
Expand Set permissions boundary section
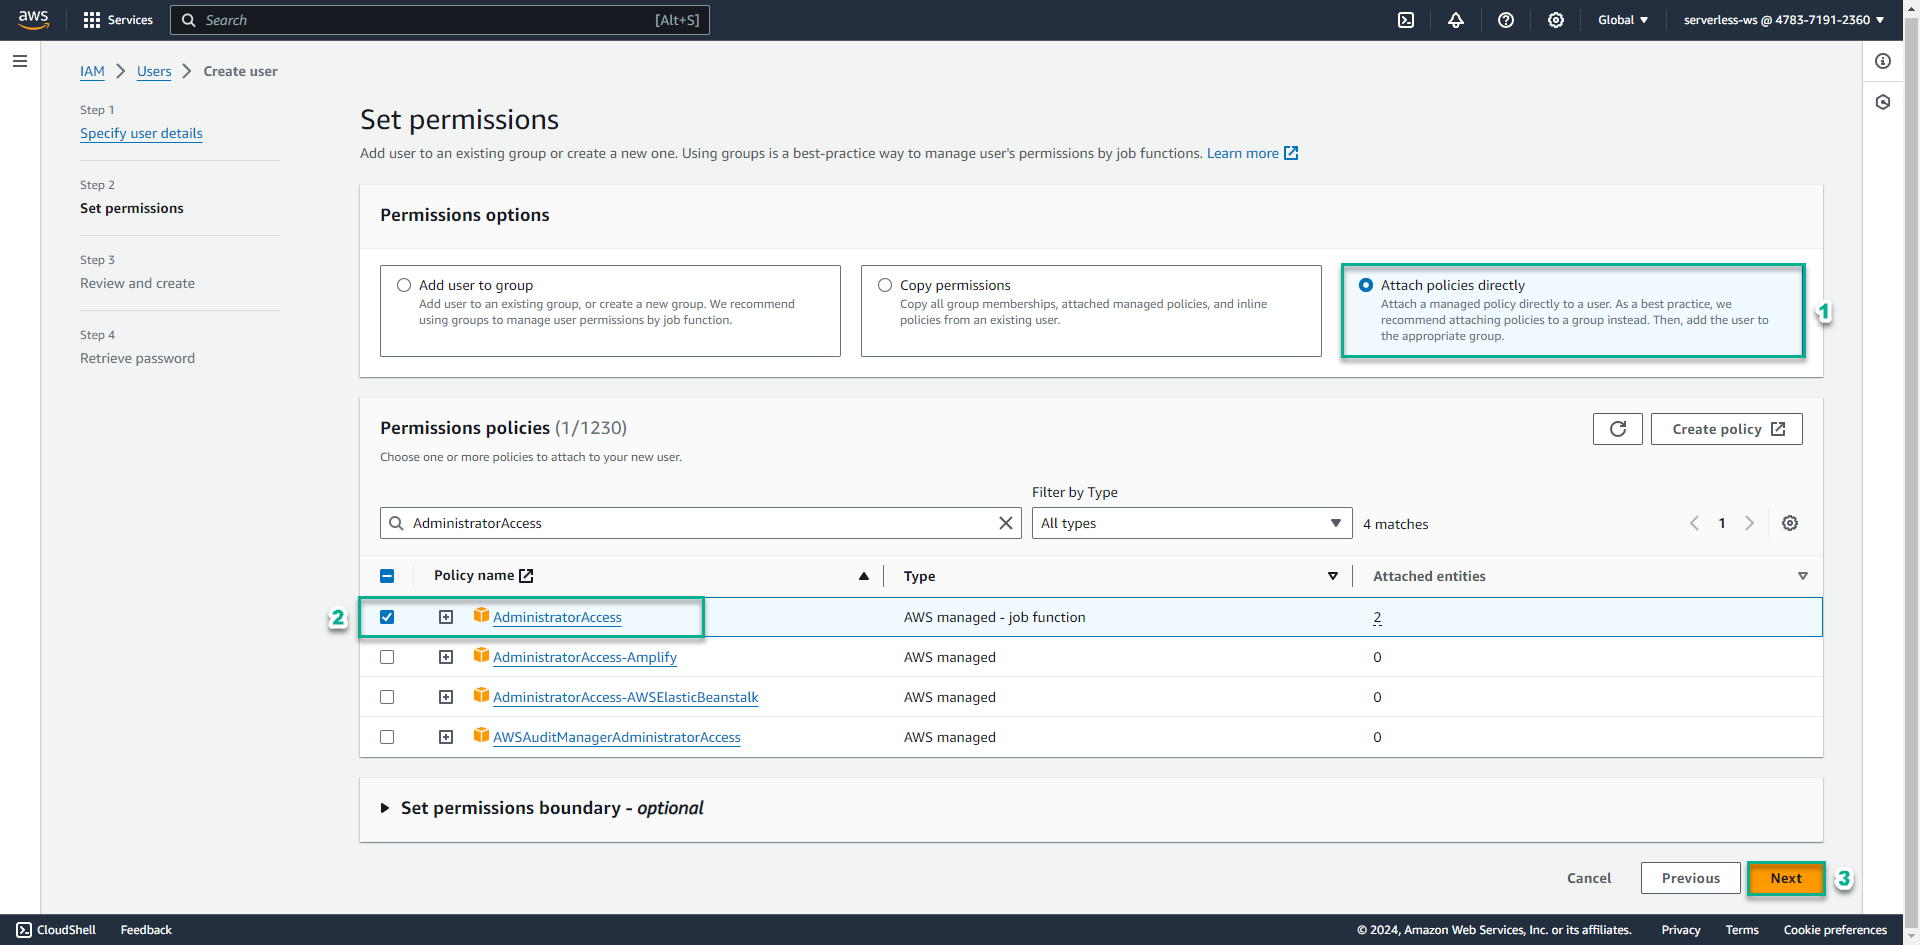(x=384, y=808)
